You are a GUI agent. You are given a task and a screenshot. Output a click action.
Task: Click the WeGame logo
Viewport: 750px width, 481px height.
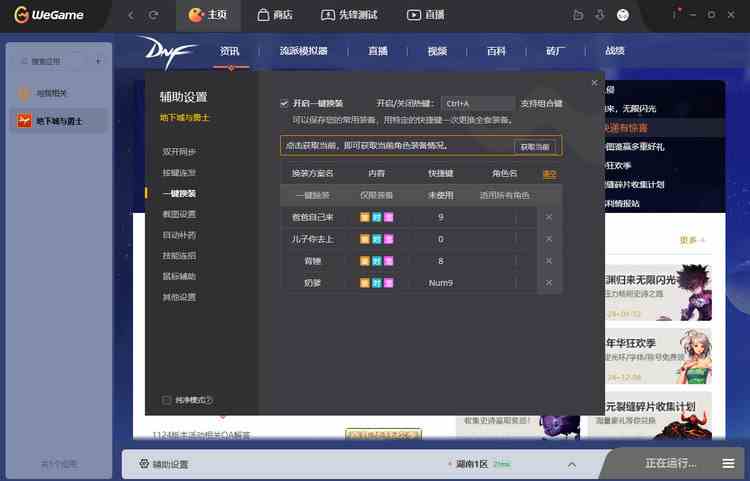49,15
